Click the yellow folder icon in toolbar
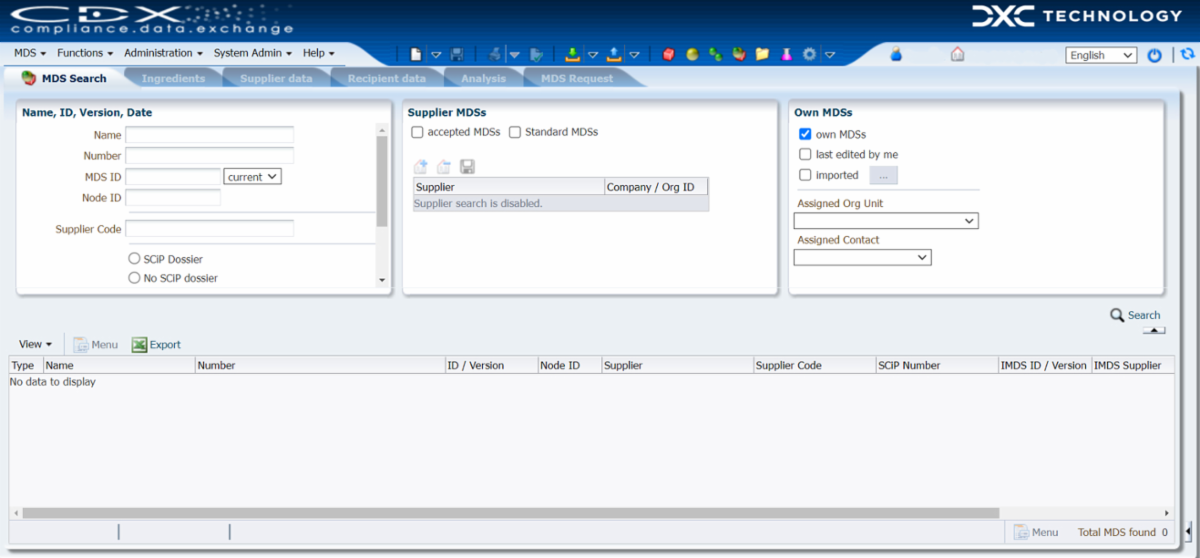The height and width of the screenshot is (558, 1200). tap(763, 54)
